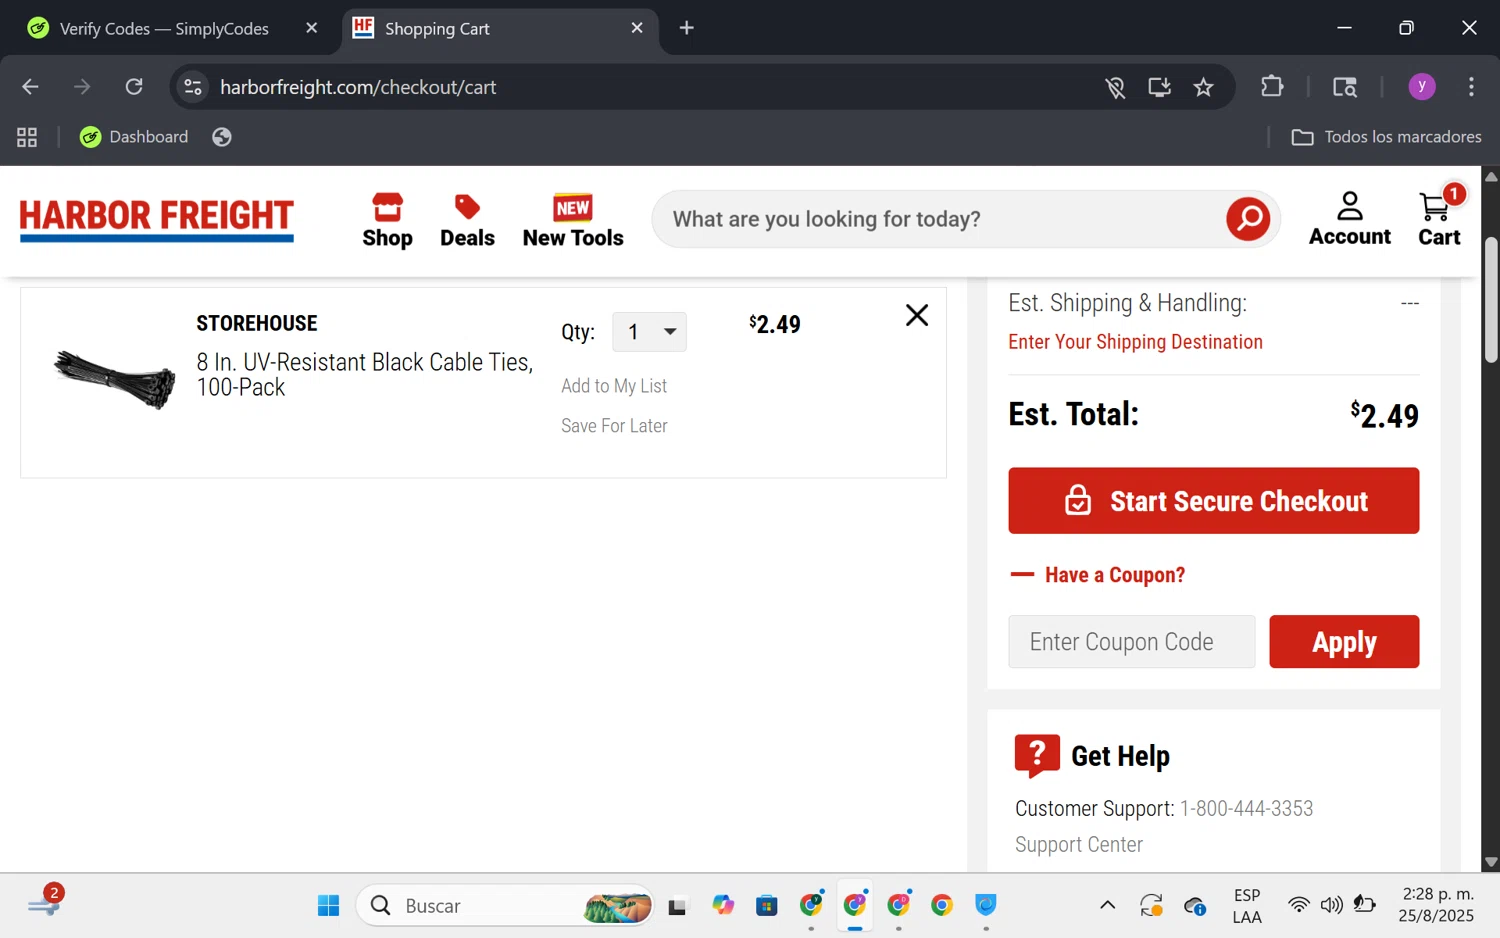Click the cable ties product thumbnail
Image resolution: width=1500 pixels, height=938 pixels.
[x=115, y=379]
